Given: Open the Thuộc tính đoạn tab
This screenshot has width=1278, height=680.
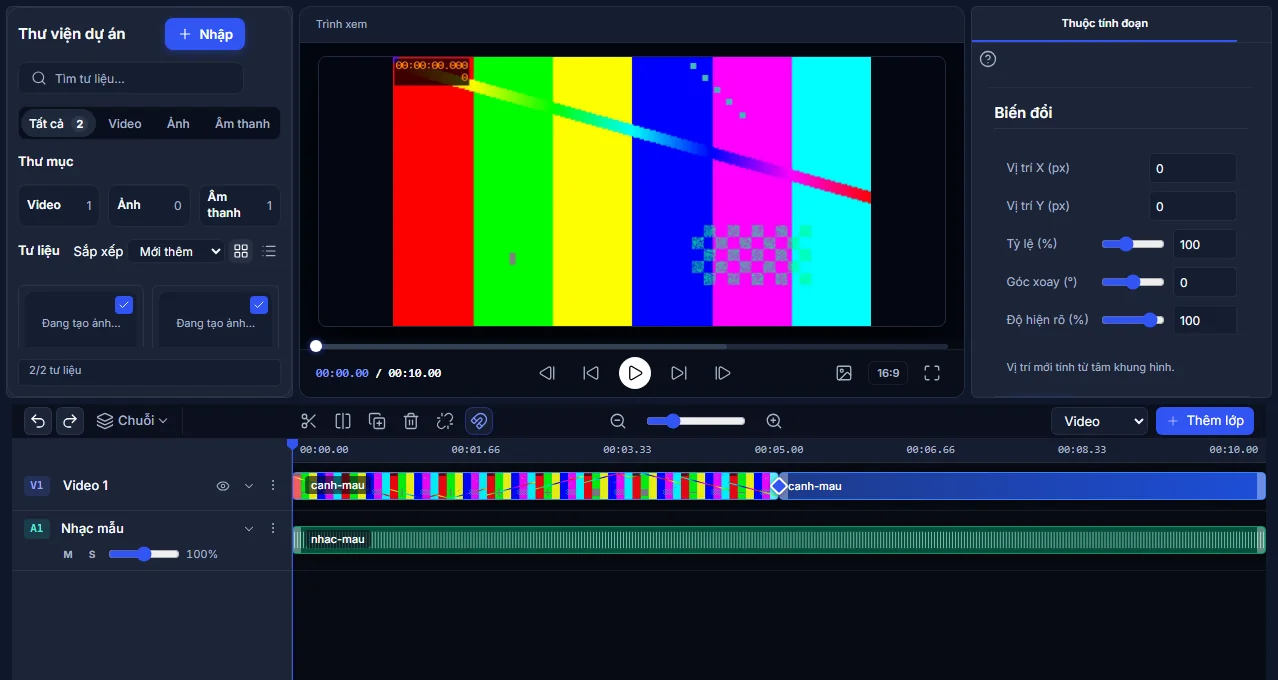Looking at the screenshot, I should pyautogui.click(x=1105, y=23).
